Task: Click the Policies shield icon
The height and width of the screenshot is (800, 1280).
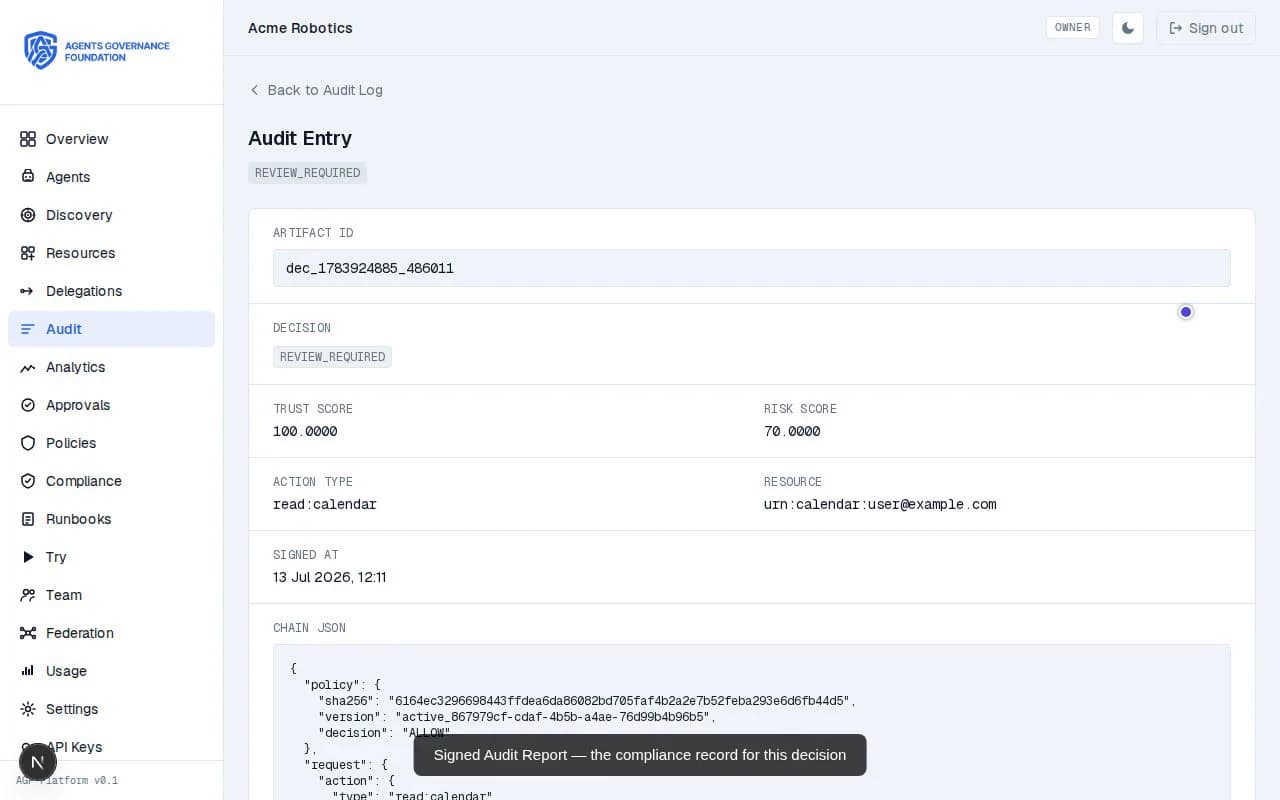Action: click(28, 443)
